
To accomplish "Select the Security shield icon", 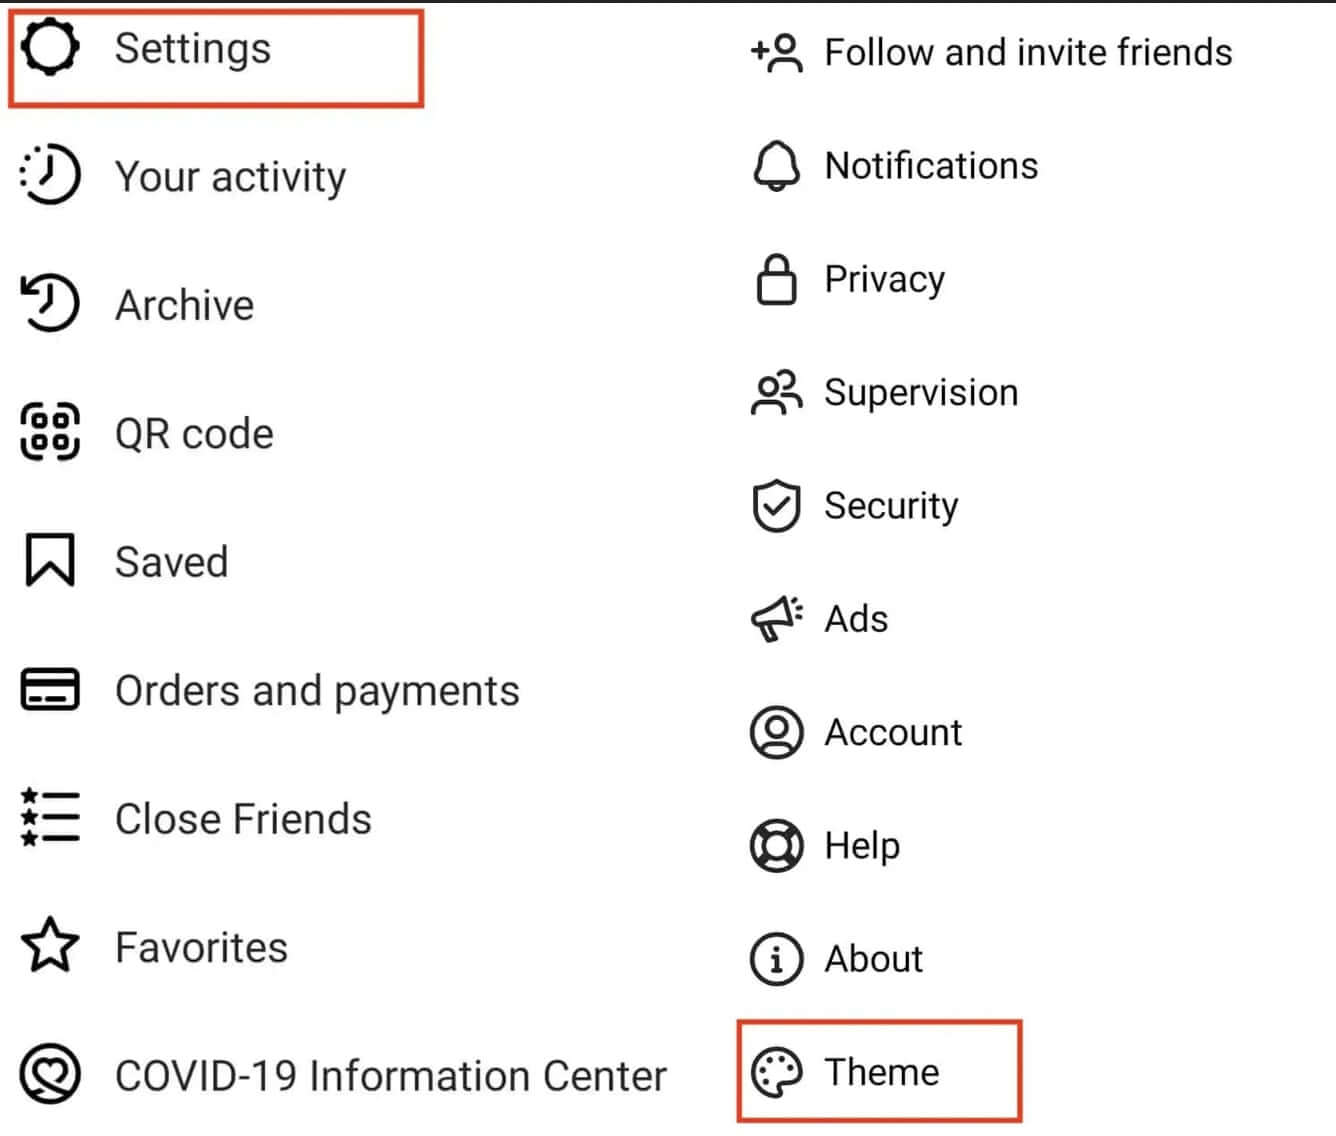I will (776, 506).
